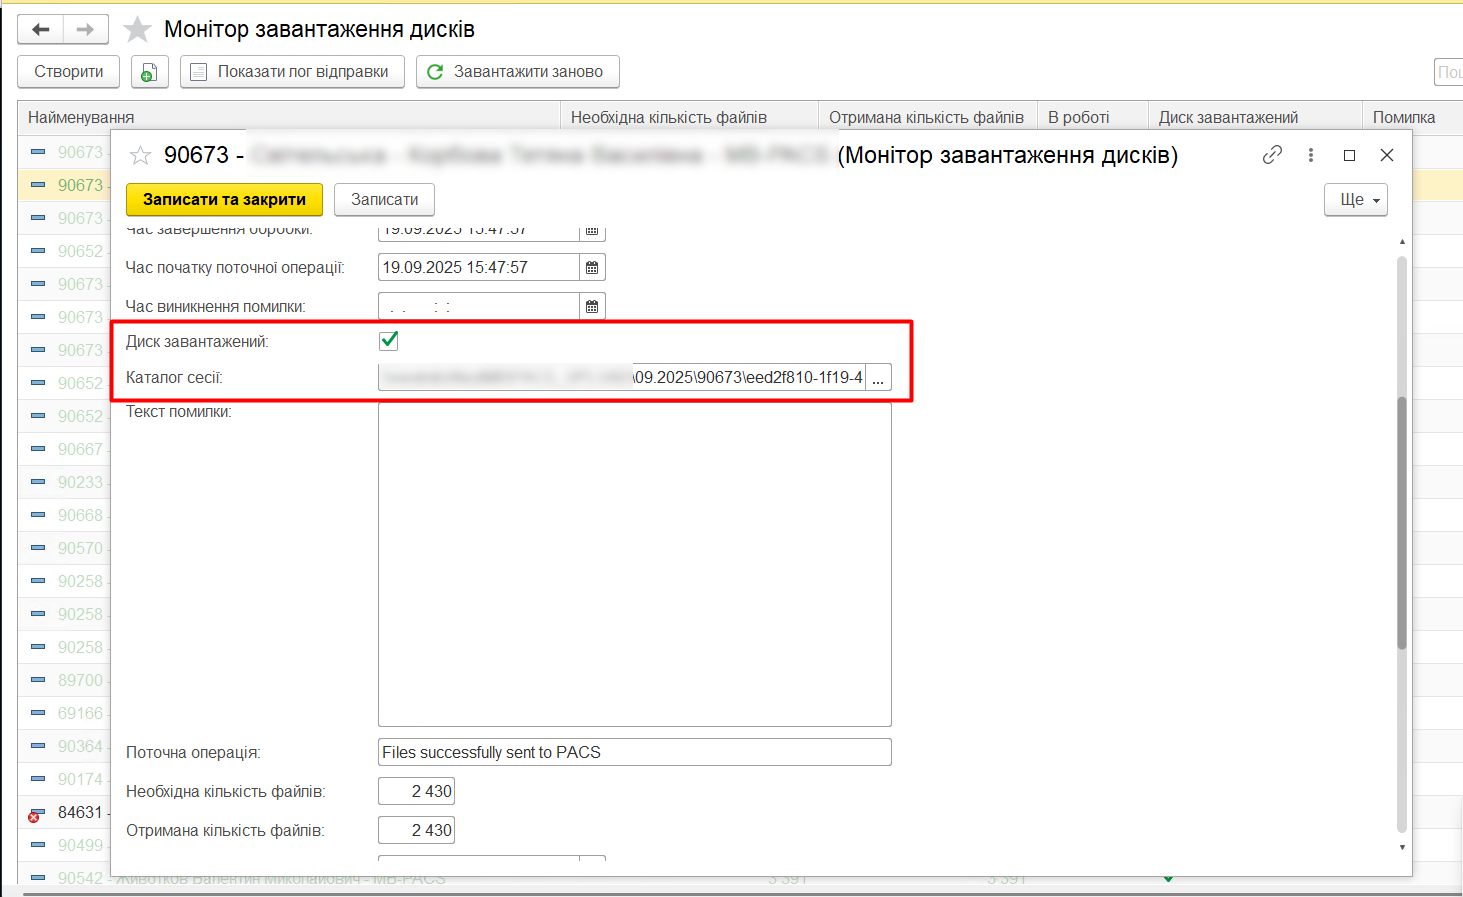
Task: Click the forward navigation arrow
Action: 86,30
